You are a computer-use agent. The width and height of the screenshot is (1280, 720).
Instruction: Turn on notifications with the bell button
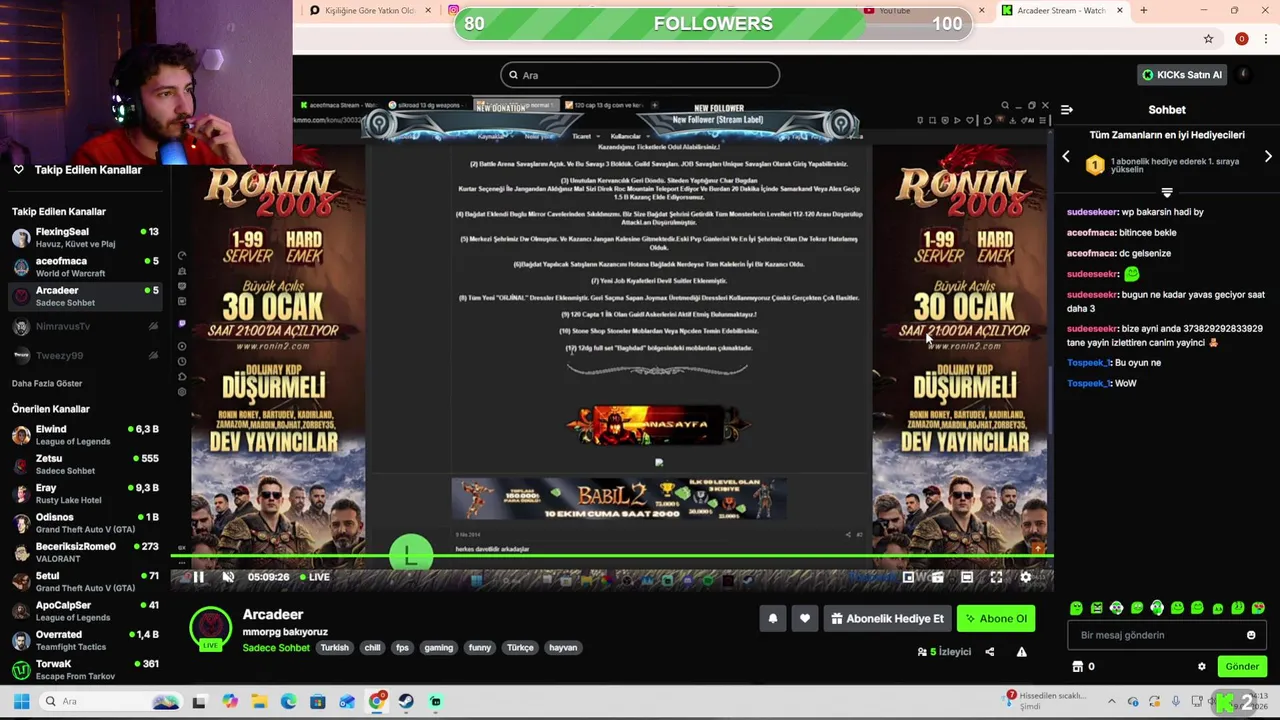[773, 618]
